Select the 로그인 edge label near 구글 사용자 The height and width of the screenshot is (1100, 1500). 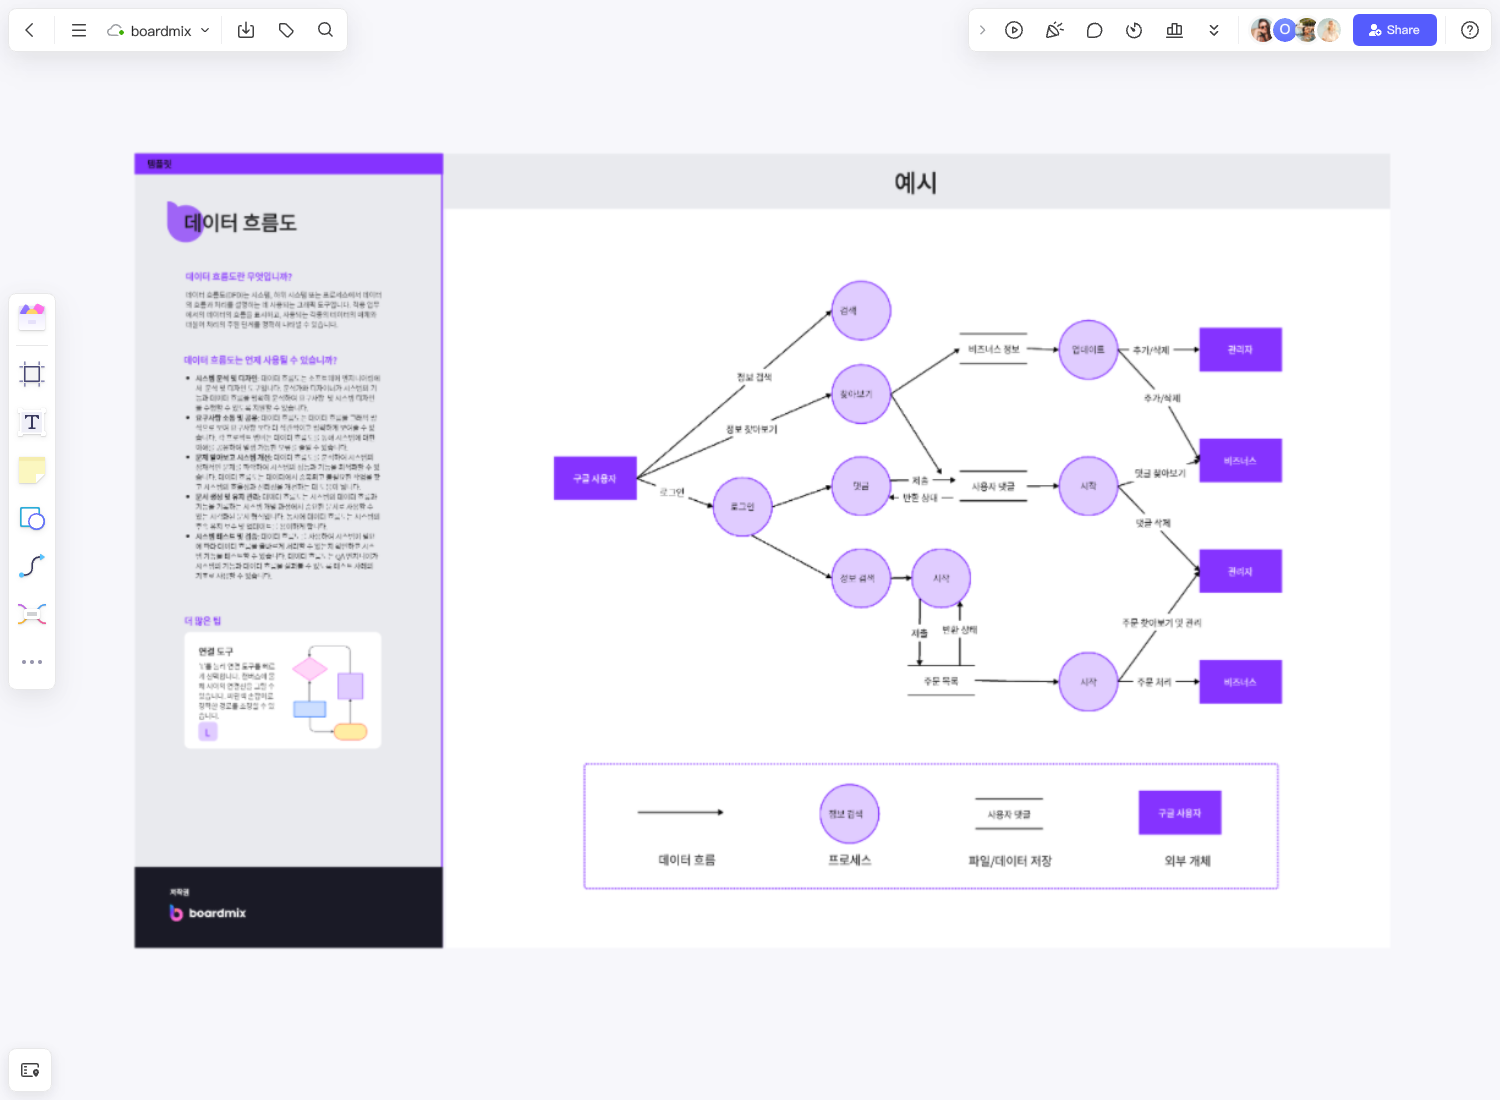tap(672, 492)
